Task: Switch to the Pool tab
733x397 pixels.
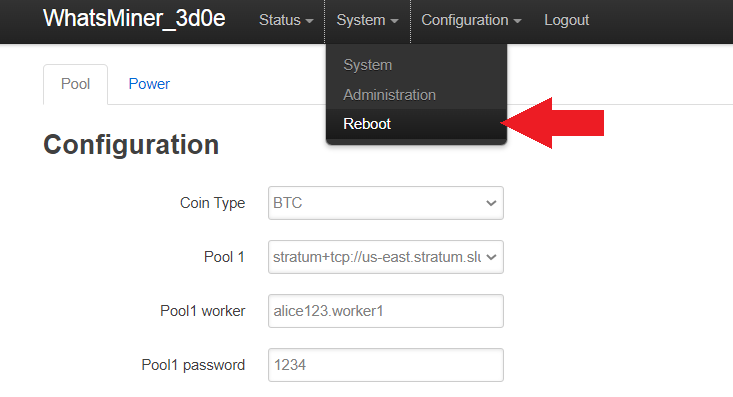Action: pyautogui.click(x=75, y=84)
